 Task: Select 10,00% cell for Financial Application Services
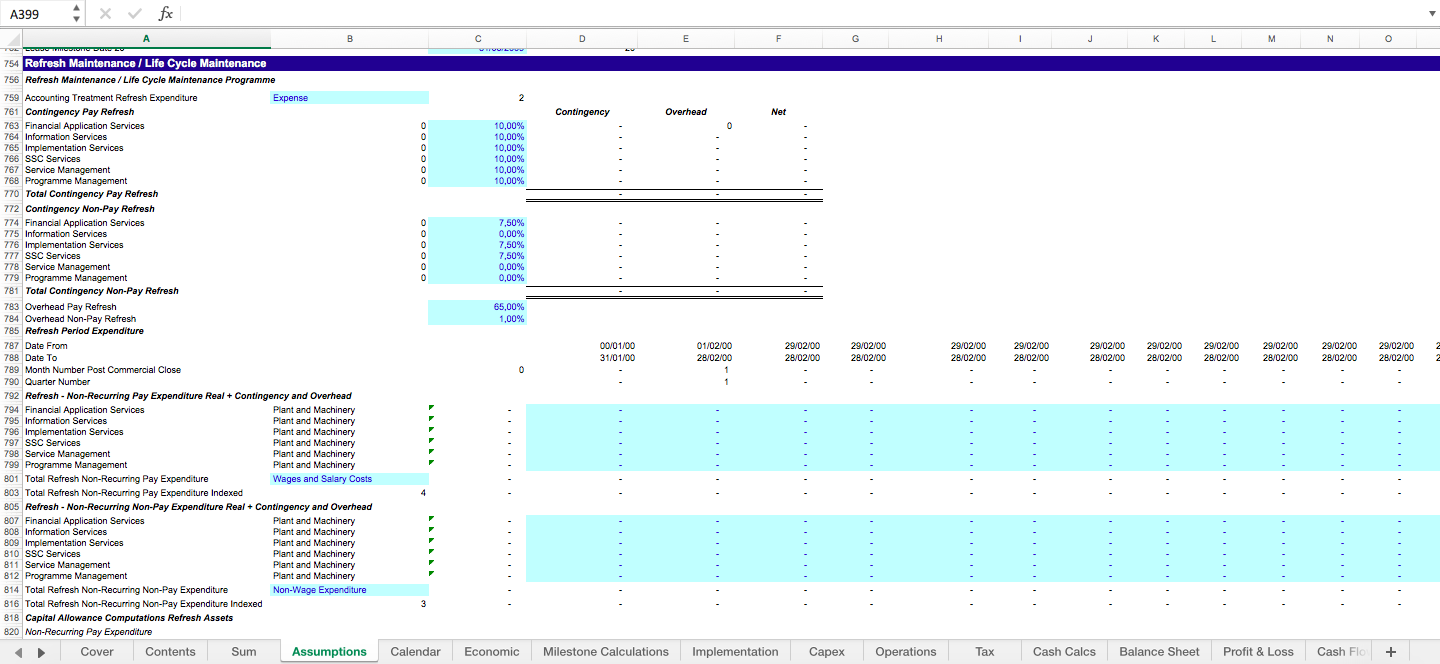pos(477,126)
